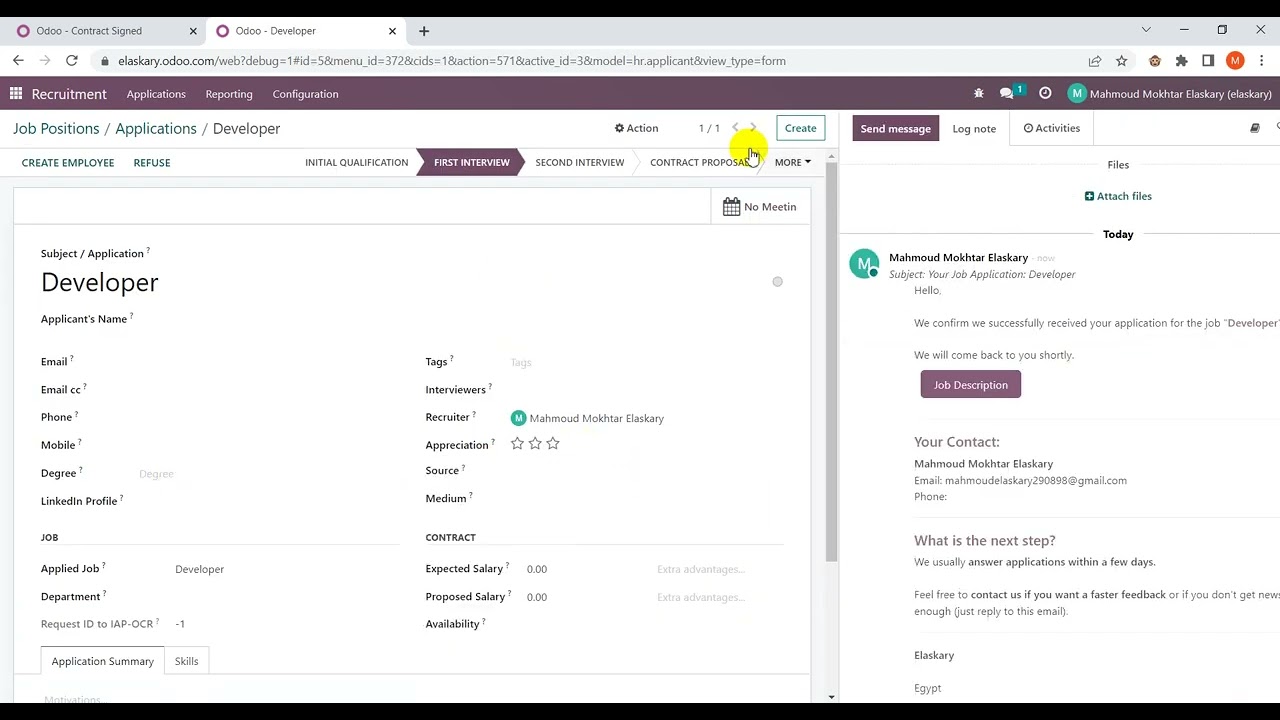Click CREATE EMPLOYEE button
Image resolution: width=1280 pixels, height=720 pixels.
[68, 162]
